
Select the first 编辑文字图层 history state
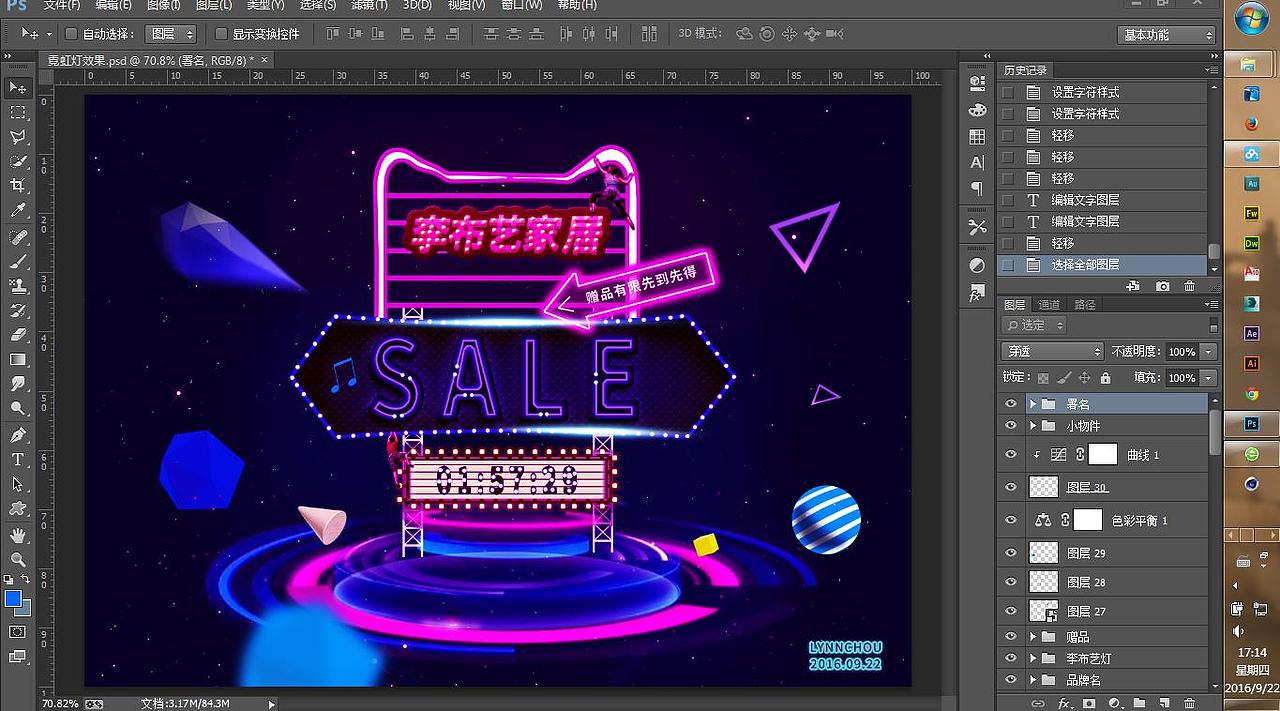1102,200
